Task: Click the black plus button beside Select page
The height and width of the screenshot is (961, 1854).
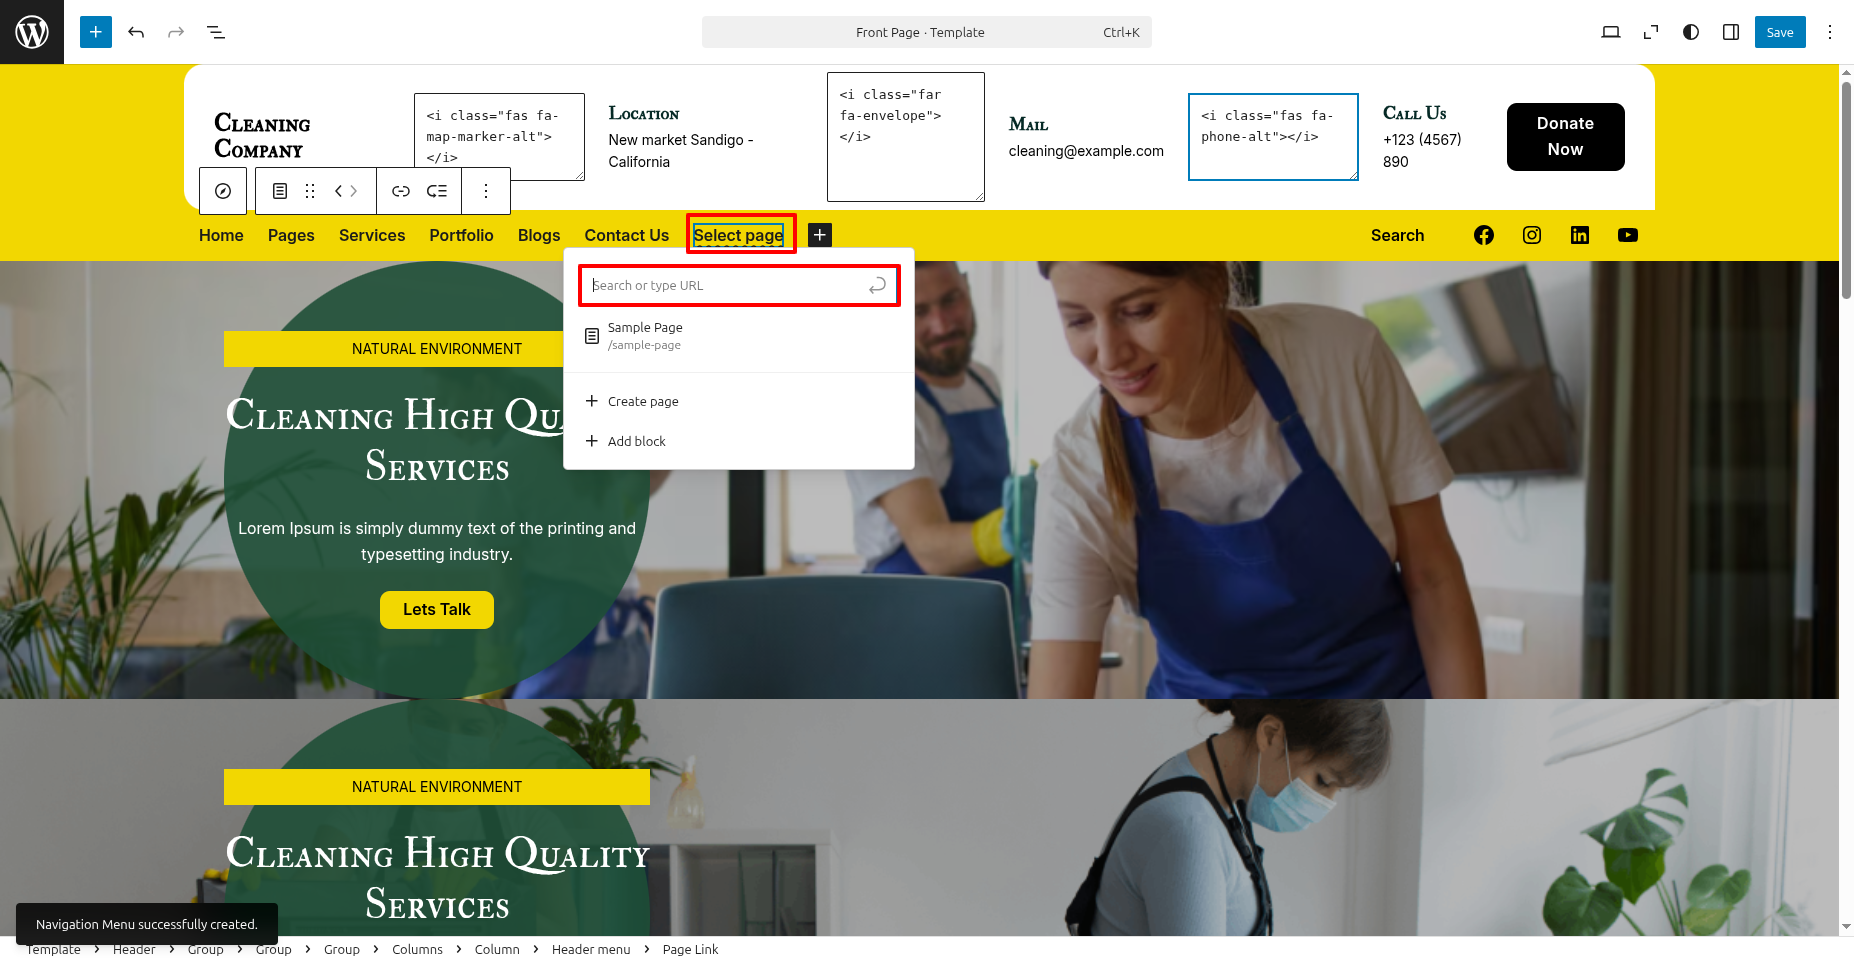Action: tap(819, 235)
